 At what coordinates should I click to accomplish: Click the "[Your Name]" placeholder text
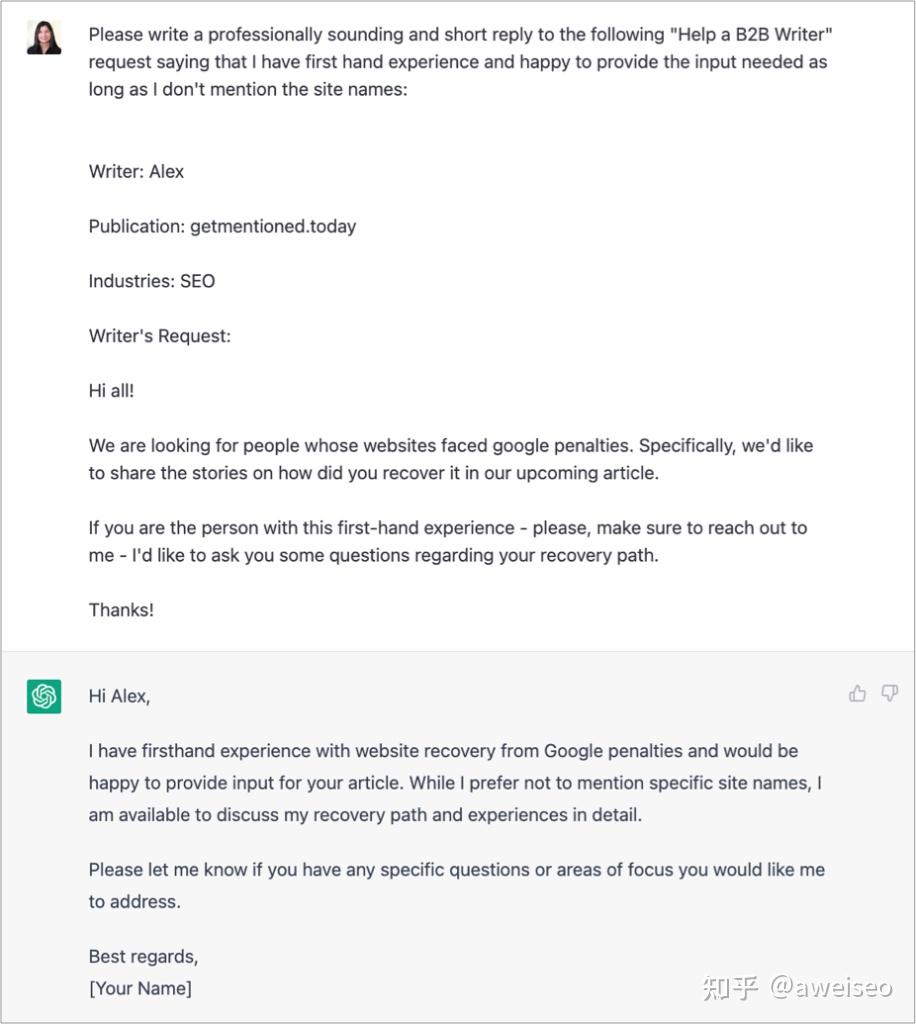[x=140, y=988]
